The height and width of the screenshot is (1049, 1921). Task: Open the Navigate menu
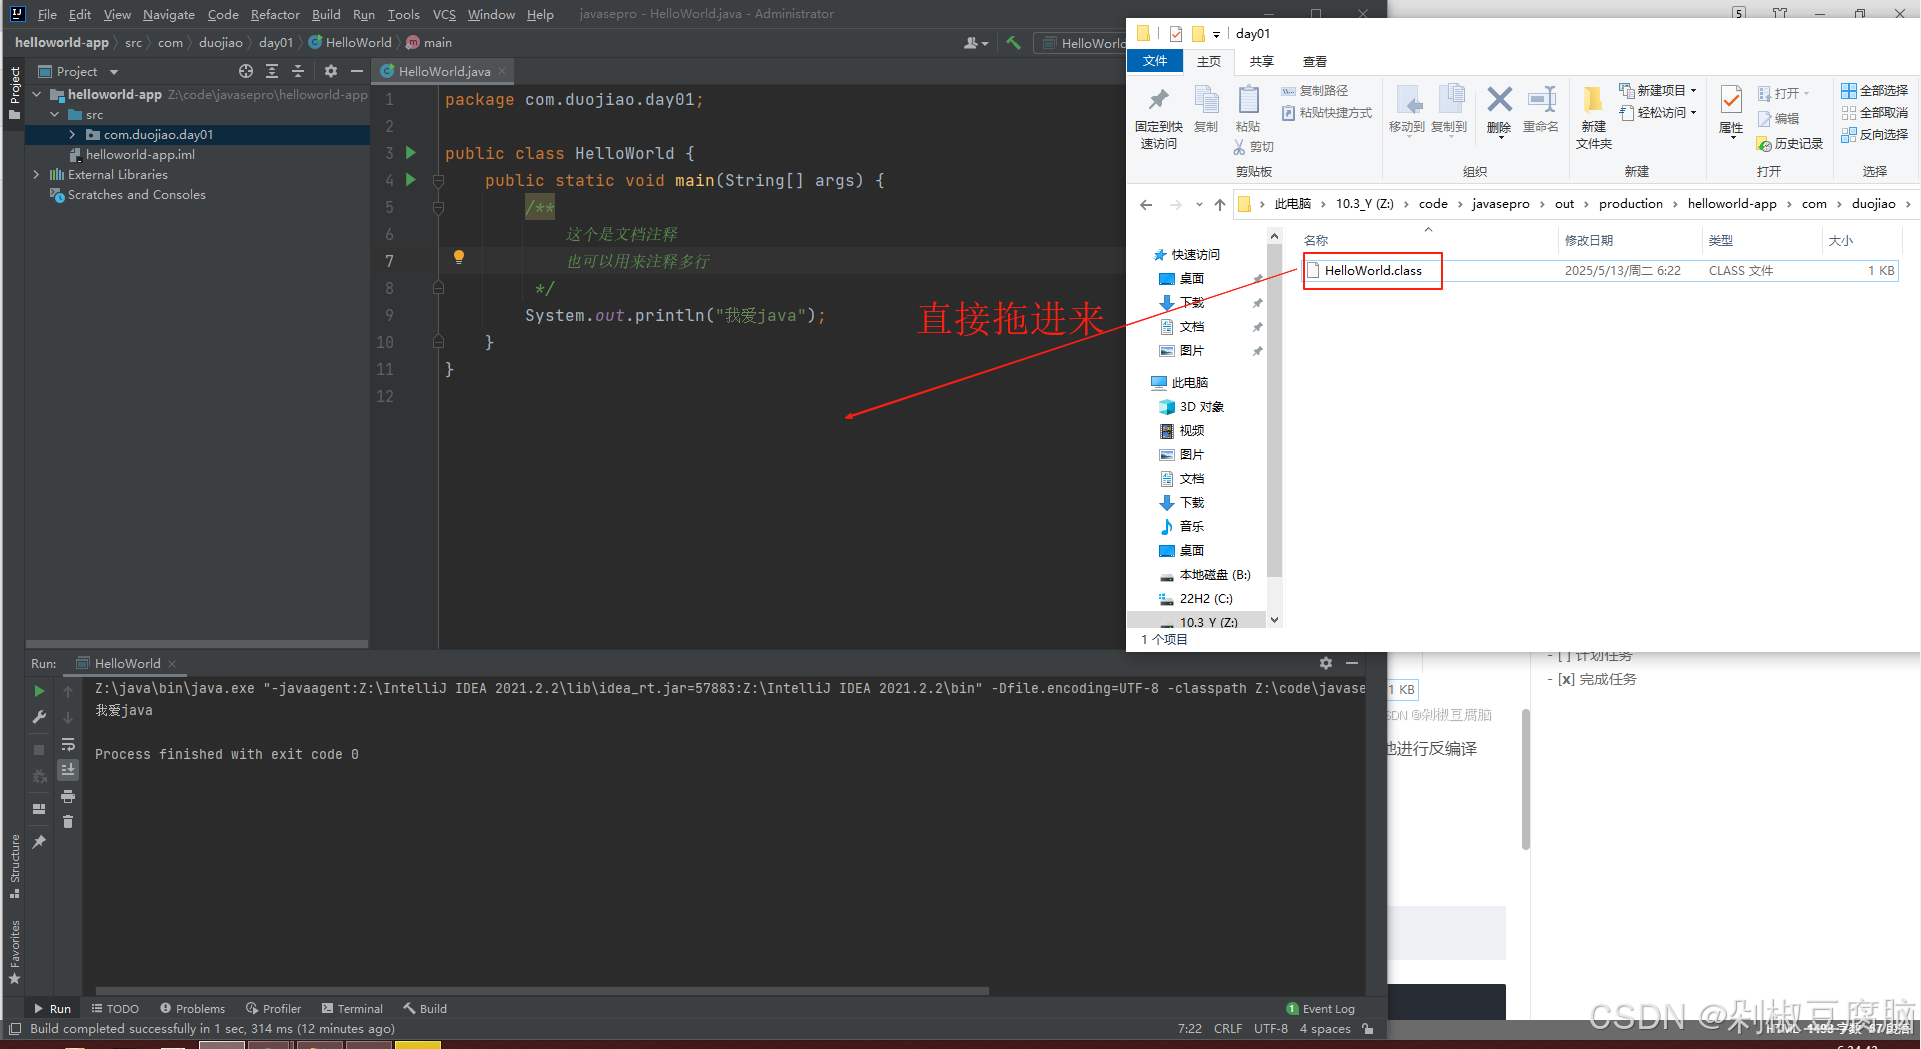pyautogui.click(x=169, y=14)
